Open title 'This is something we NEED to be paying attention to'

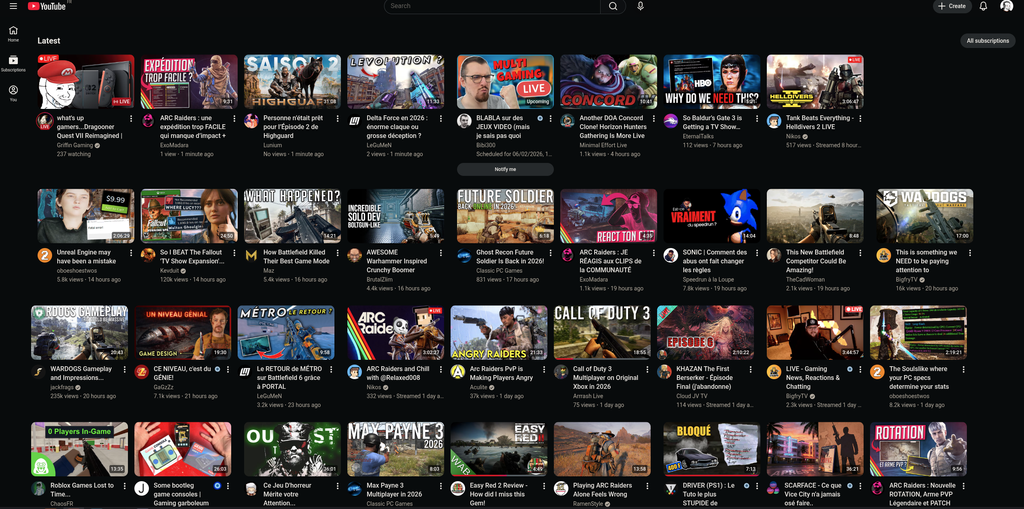pyautogui.click(x=926, y=261)
